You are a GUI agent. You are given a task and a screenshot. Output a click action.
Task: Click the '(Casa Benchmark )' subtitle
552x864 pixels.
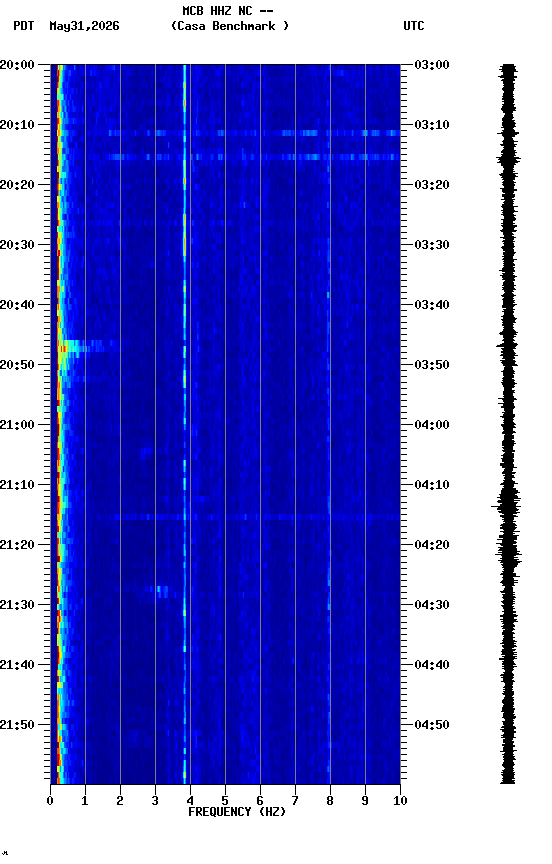point(230,26)
